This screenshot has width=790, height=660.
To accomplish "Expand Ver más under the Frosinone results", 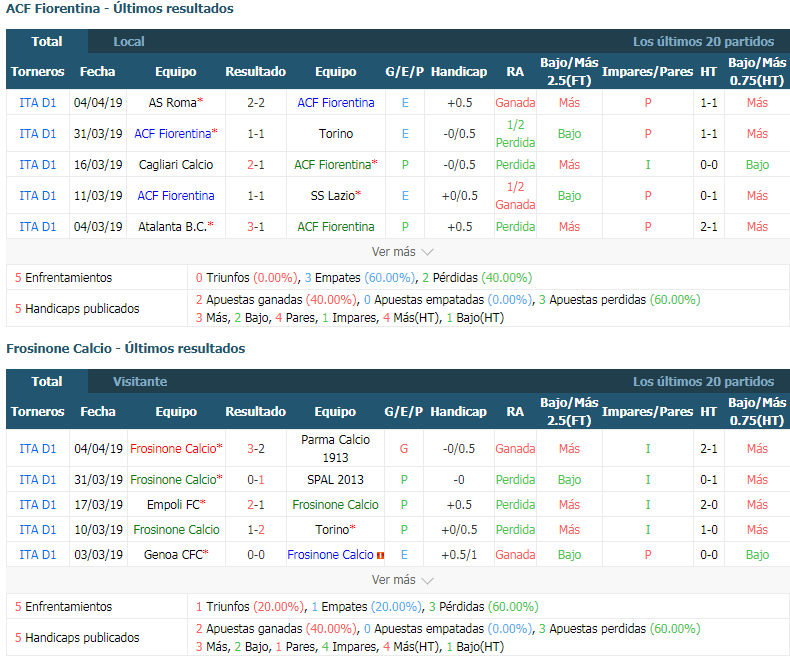I will [402, 580].
